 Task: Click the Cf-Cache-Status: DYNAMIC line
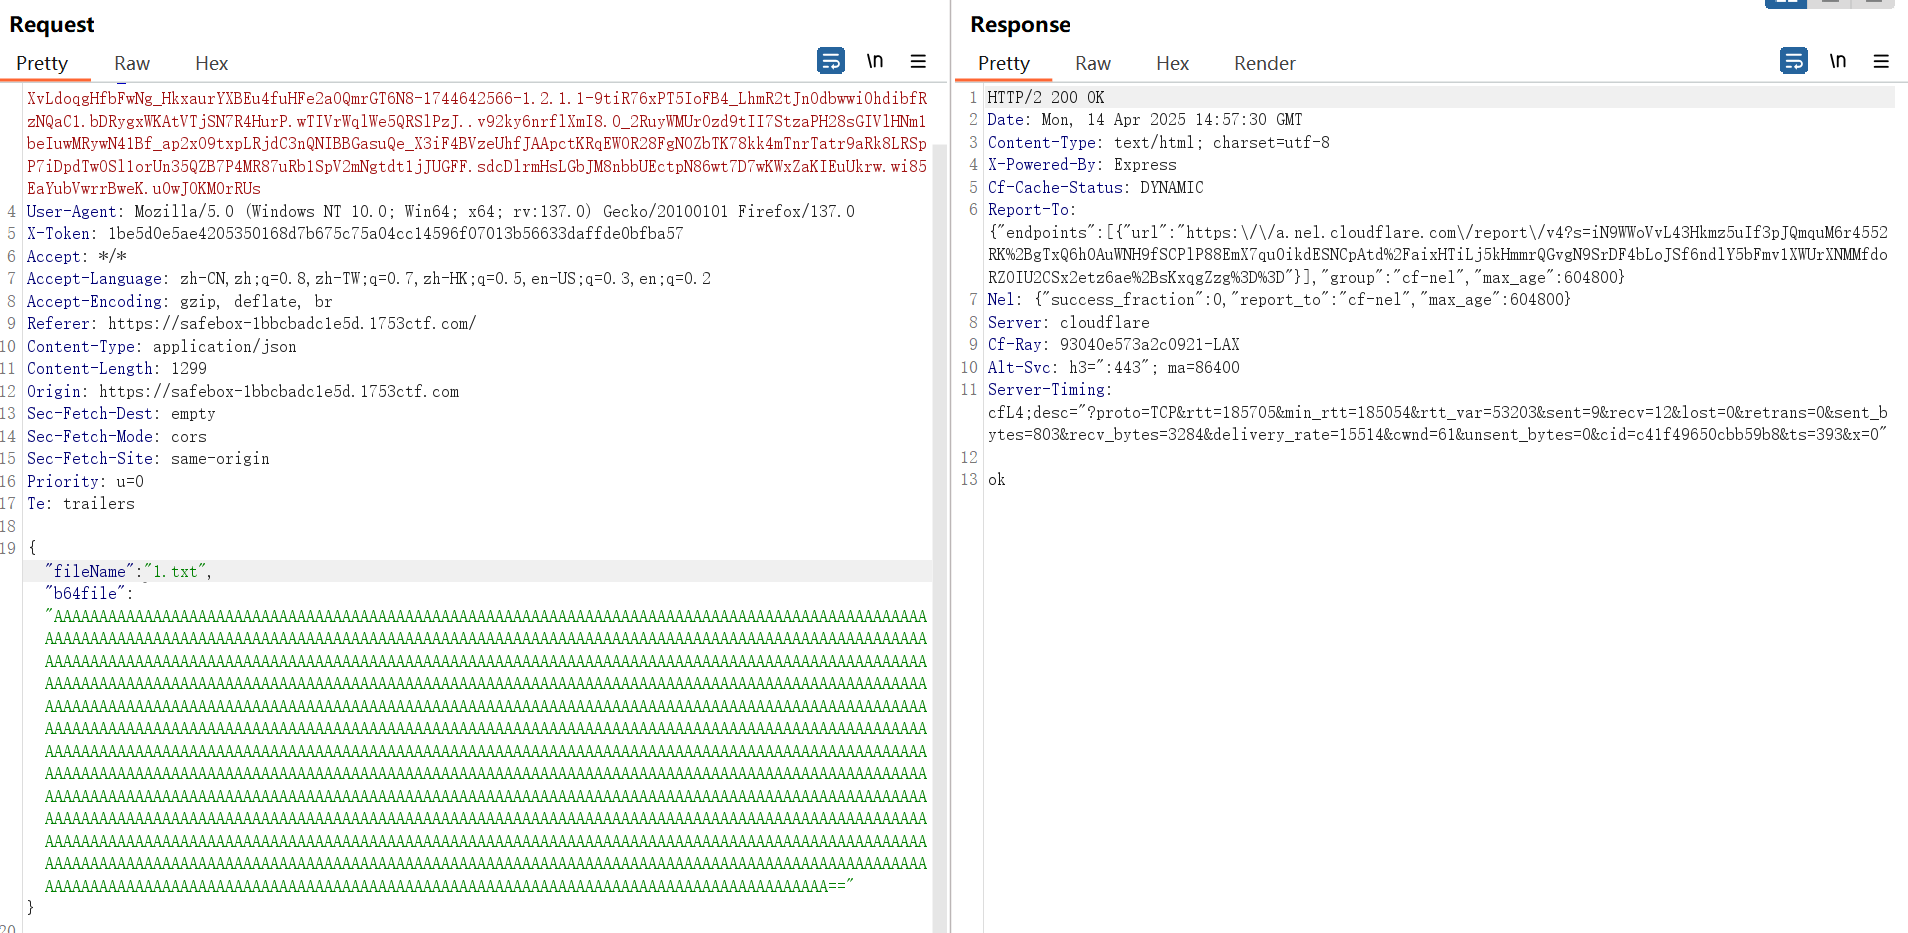(1095, 187)
